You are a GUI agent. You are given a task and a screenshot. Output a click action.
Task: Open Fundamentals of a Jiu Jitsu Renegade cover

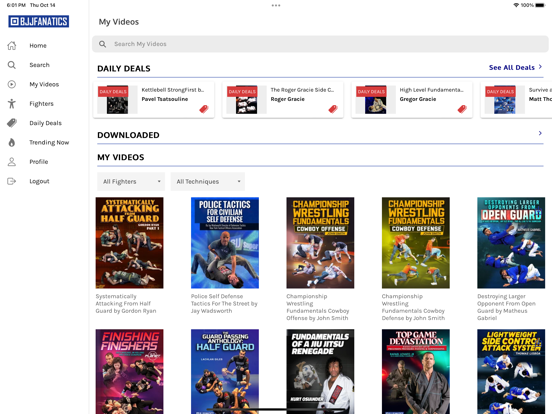click(320, 371)
